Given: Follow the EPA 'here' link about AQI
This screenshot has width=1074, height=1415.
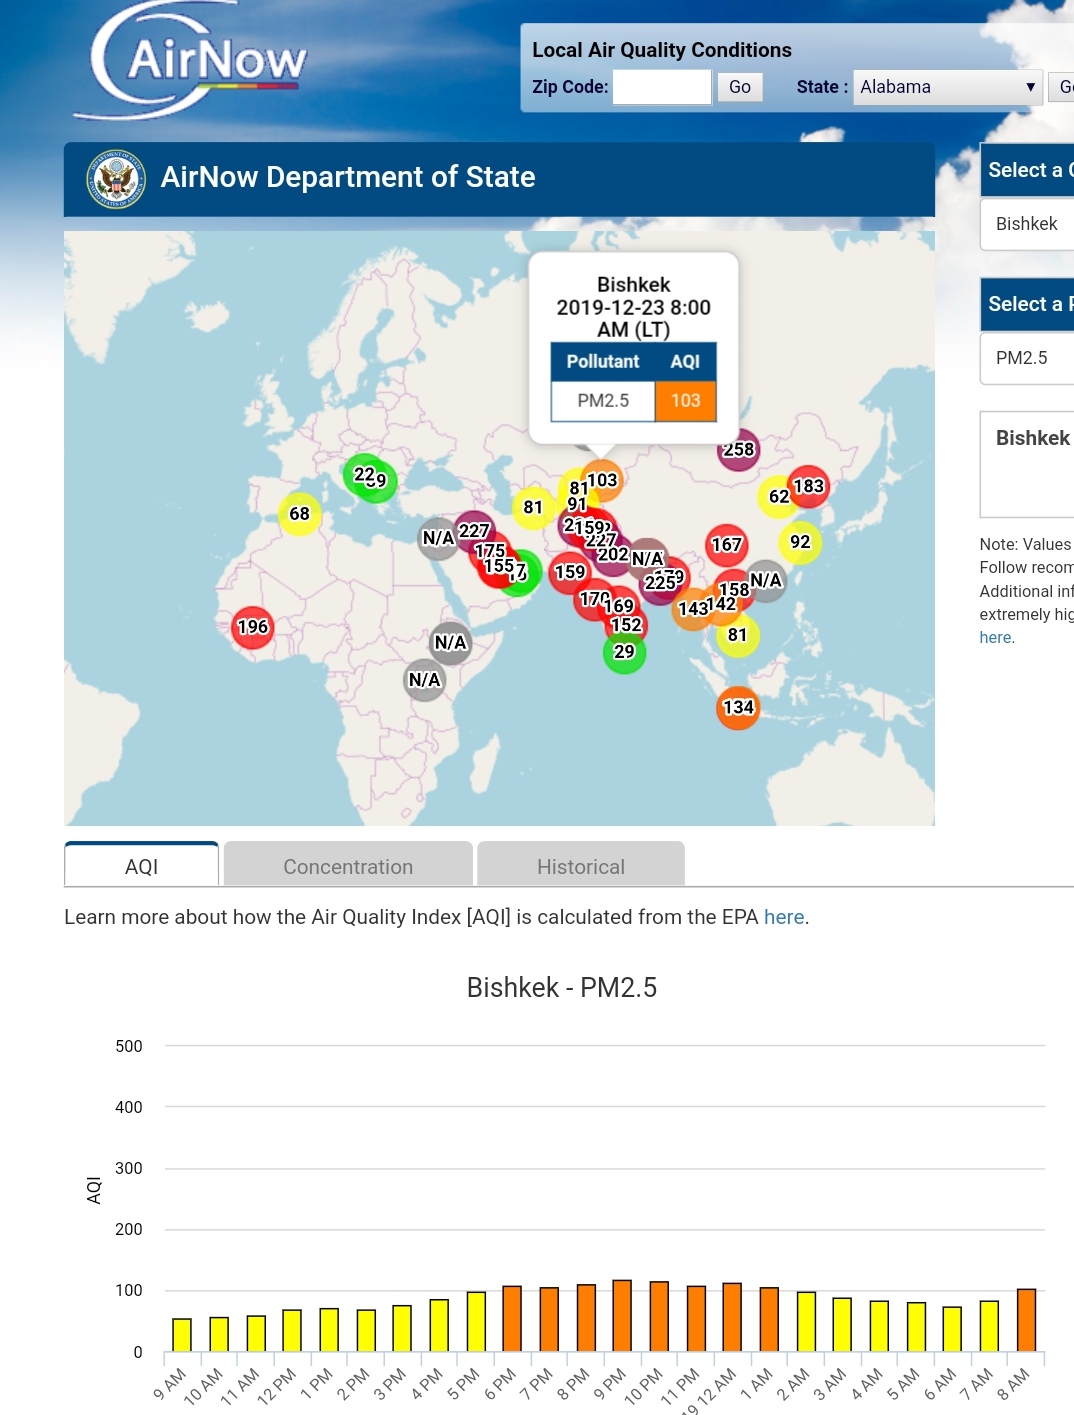Looking at the screenshot, I should [783, 917].
